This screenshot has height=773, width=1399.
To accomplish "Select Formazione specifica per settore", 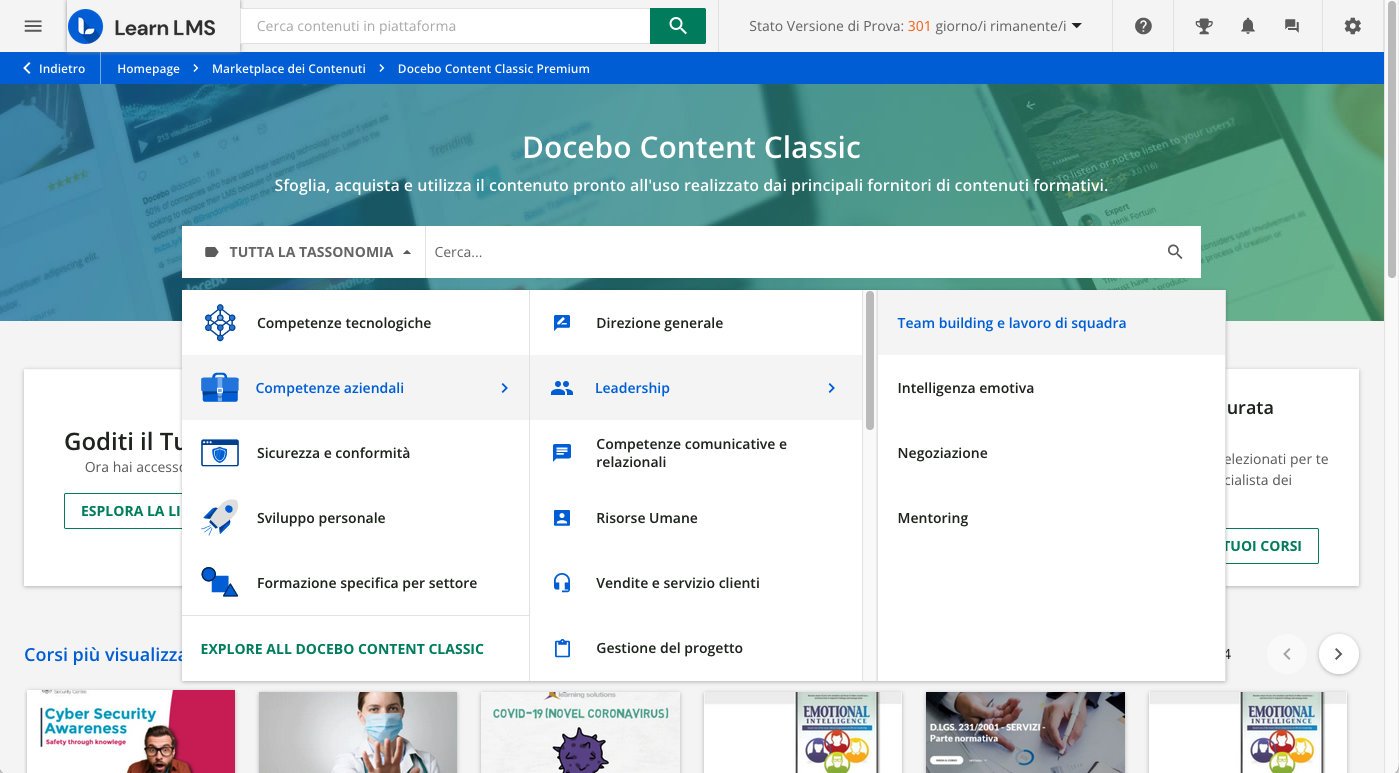I will pyautogui.click(x=355, y=583).
